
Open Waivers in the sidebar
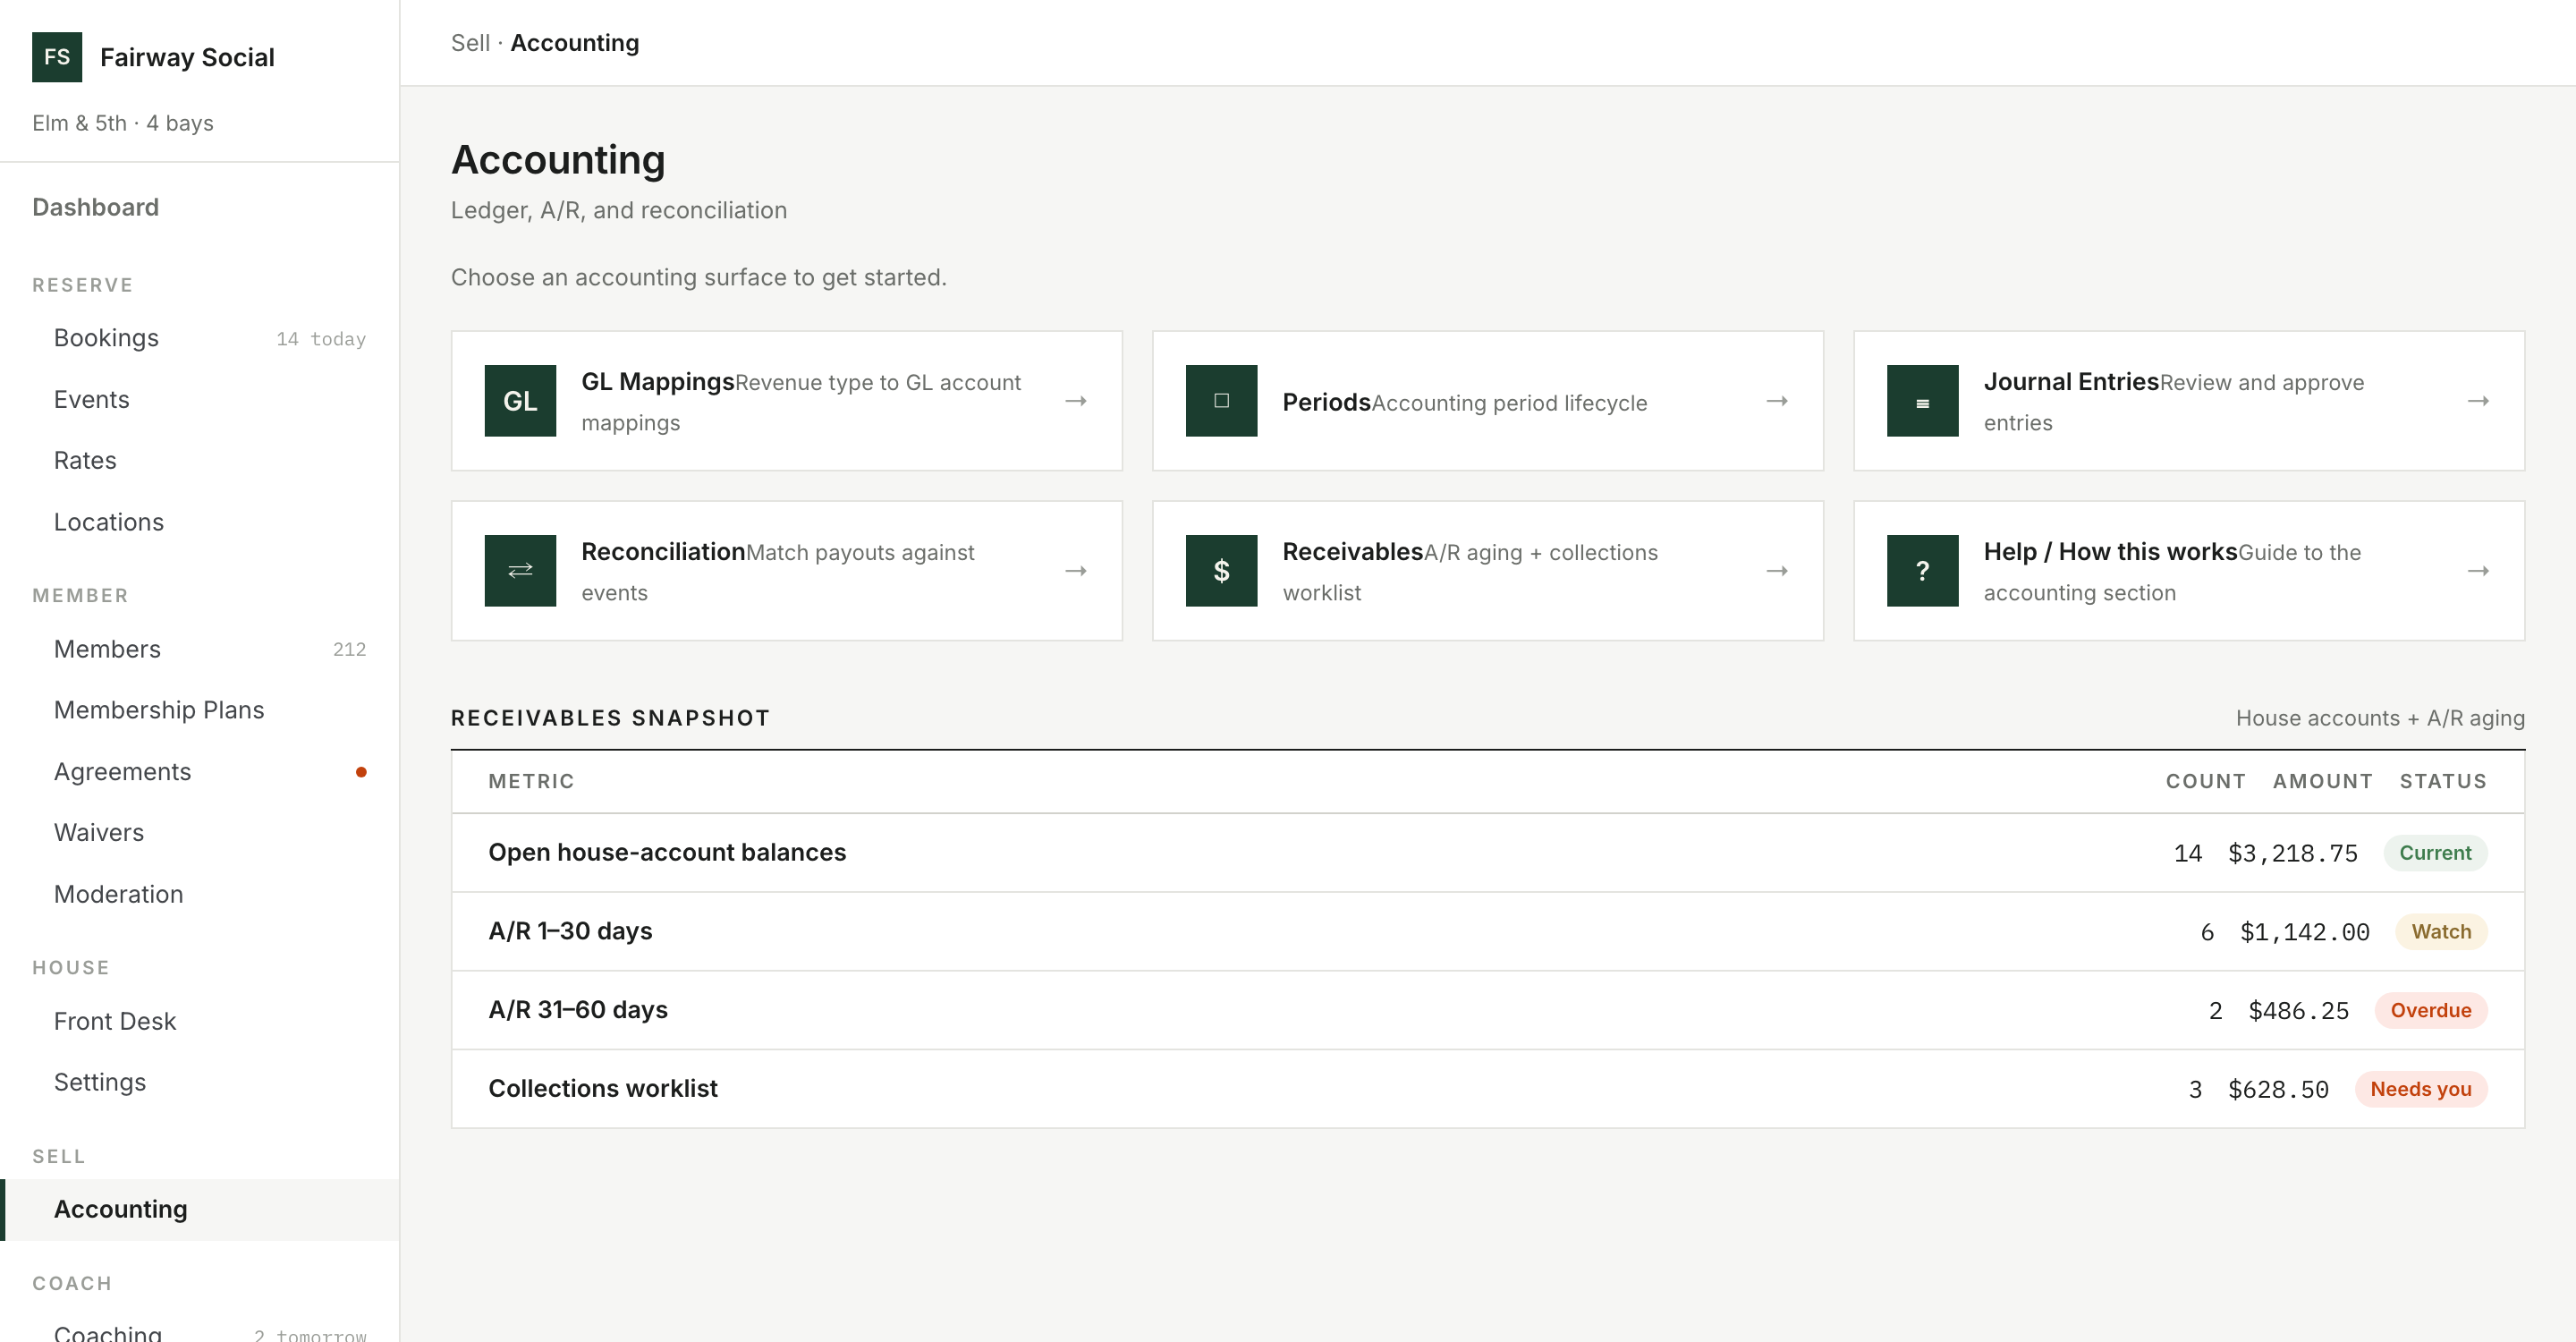pyautogui.click(x=200, y=832)
